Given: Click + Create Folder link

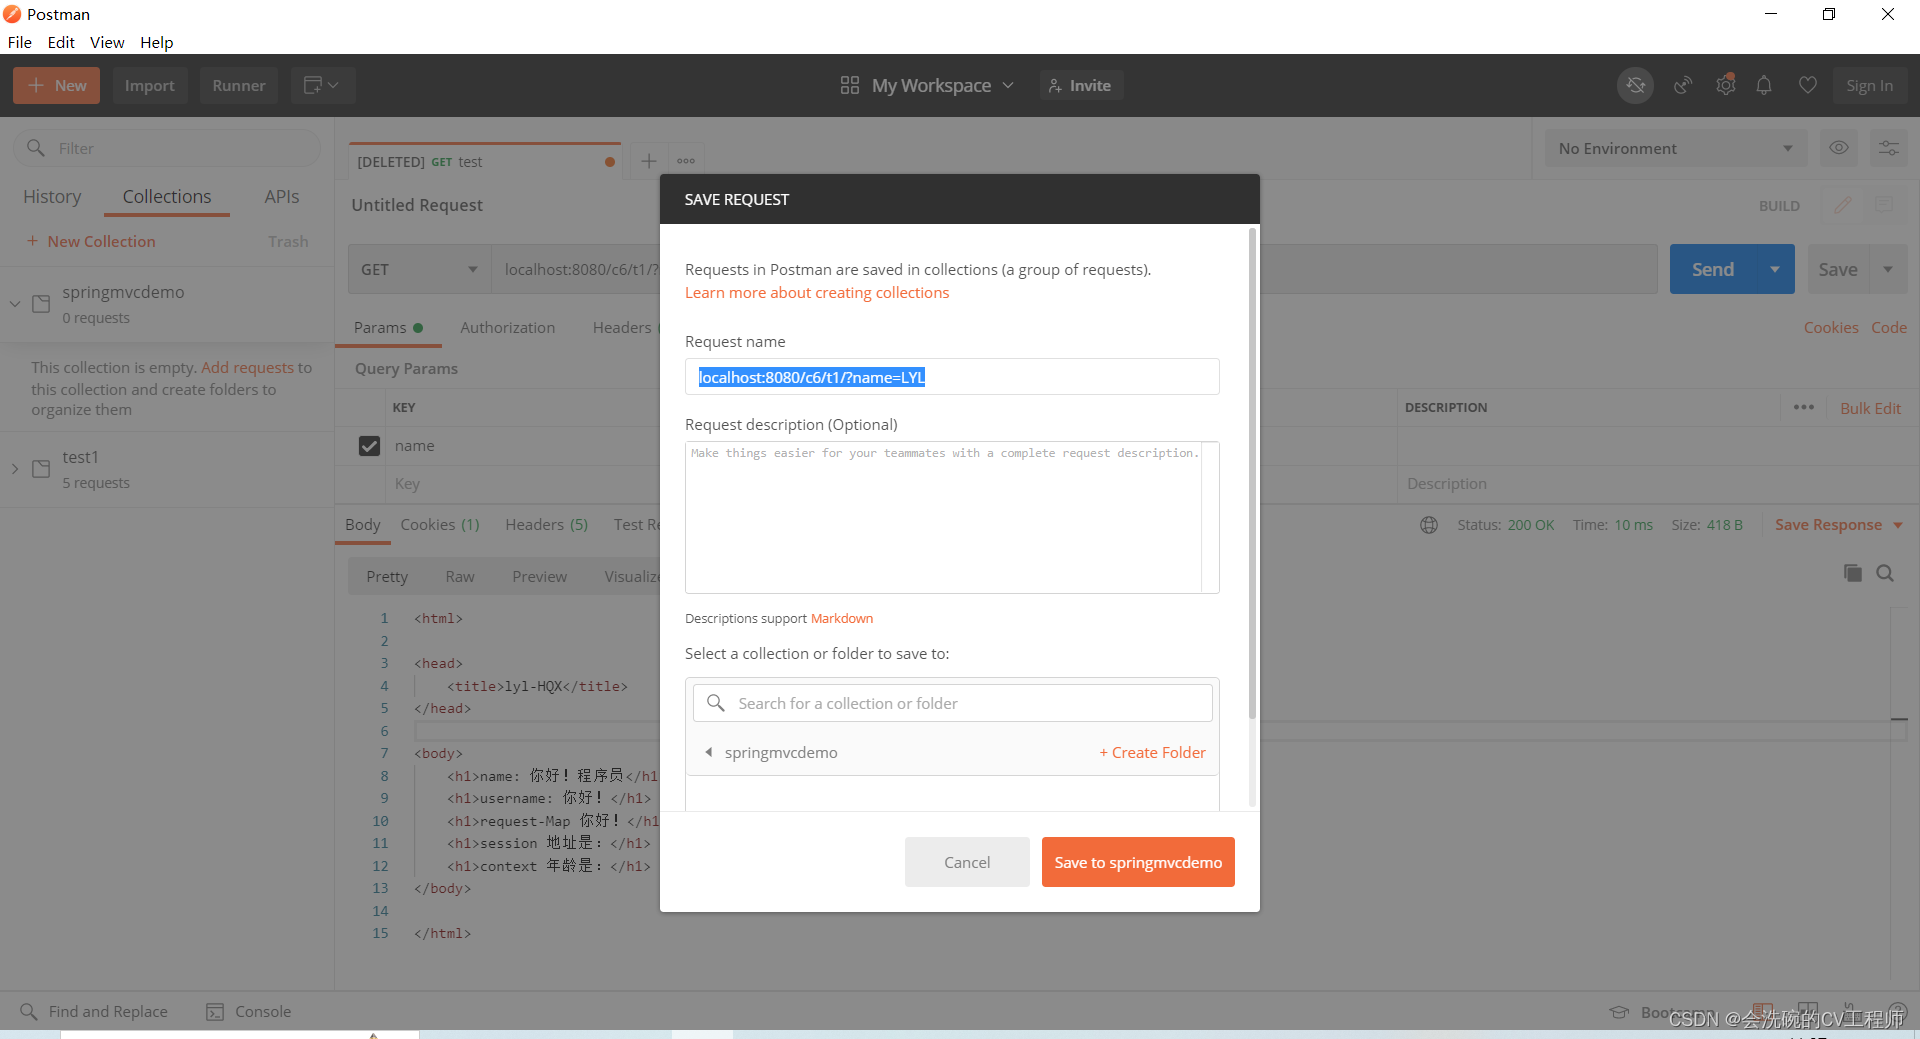Looking at the screenshot, I should [x=1152, y=752].
